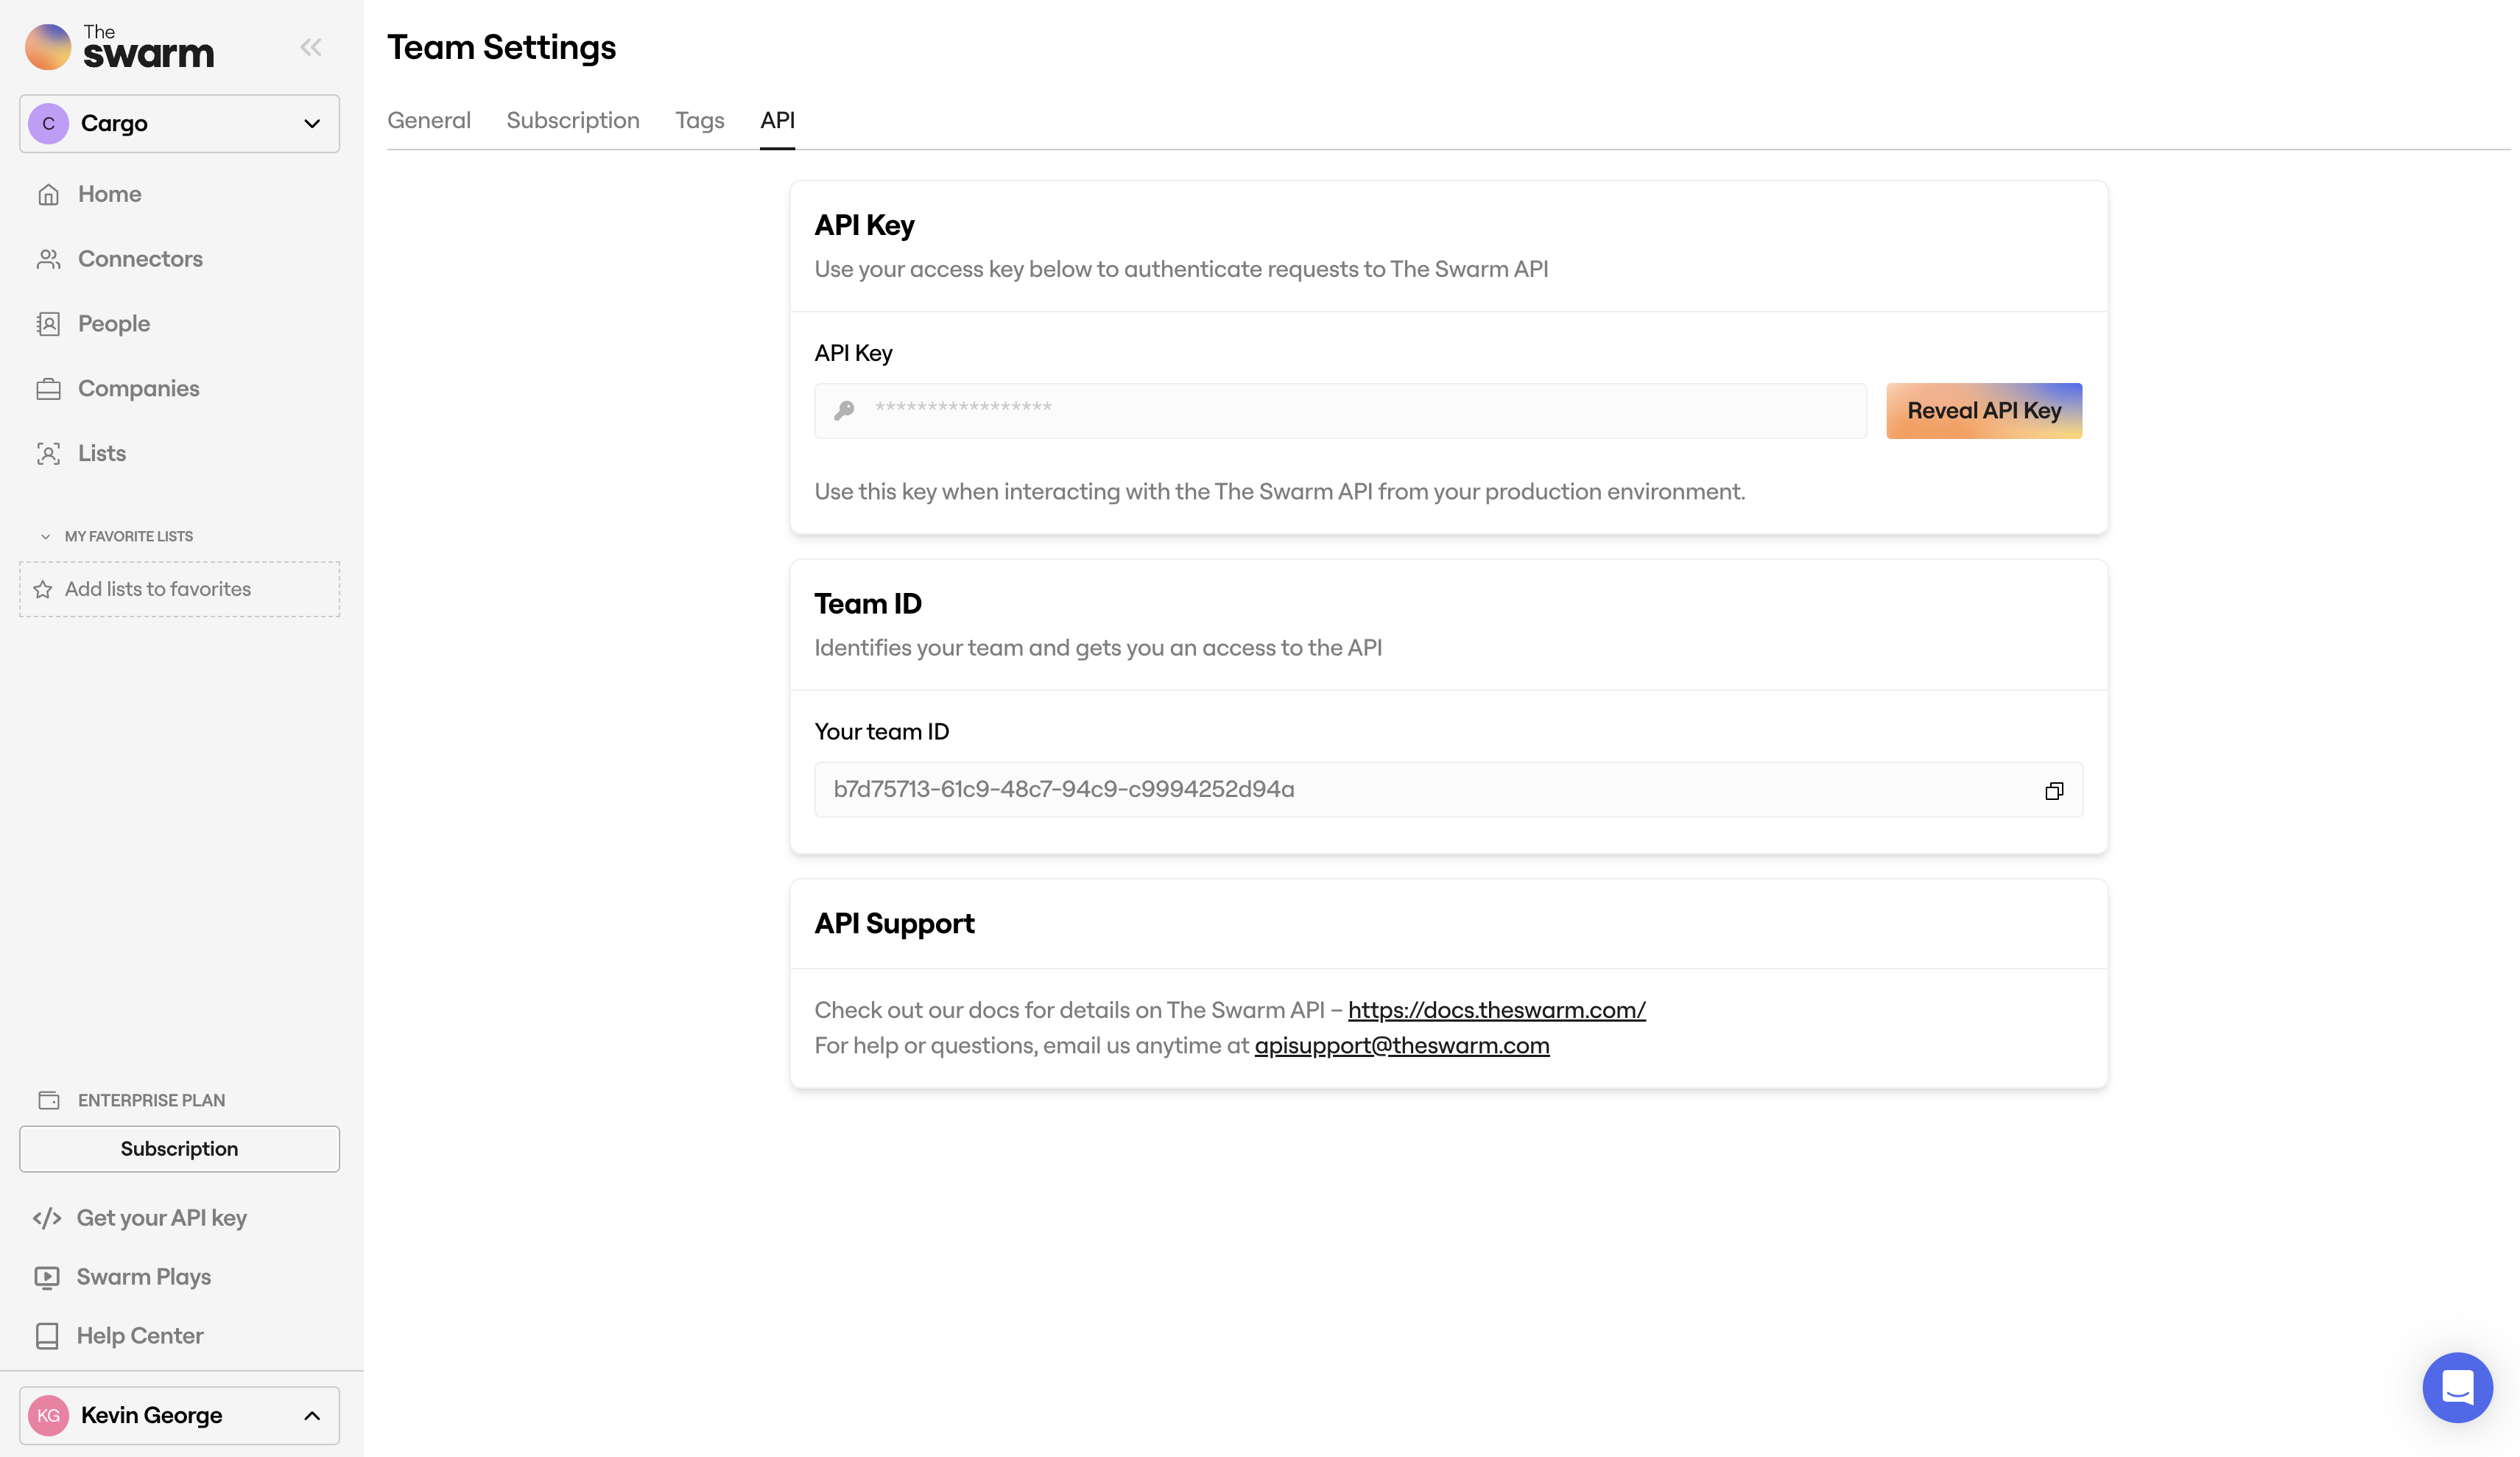Image resolution: width=2520 pixels, height=1457 pixels.
Task: Click the key icon in API field
Action: click(x=844, y=410)
